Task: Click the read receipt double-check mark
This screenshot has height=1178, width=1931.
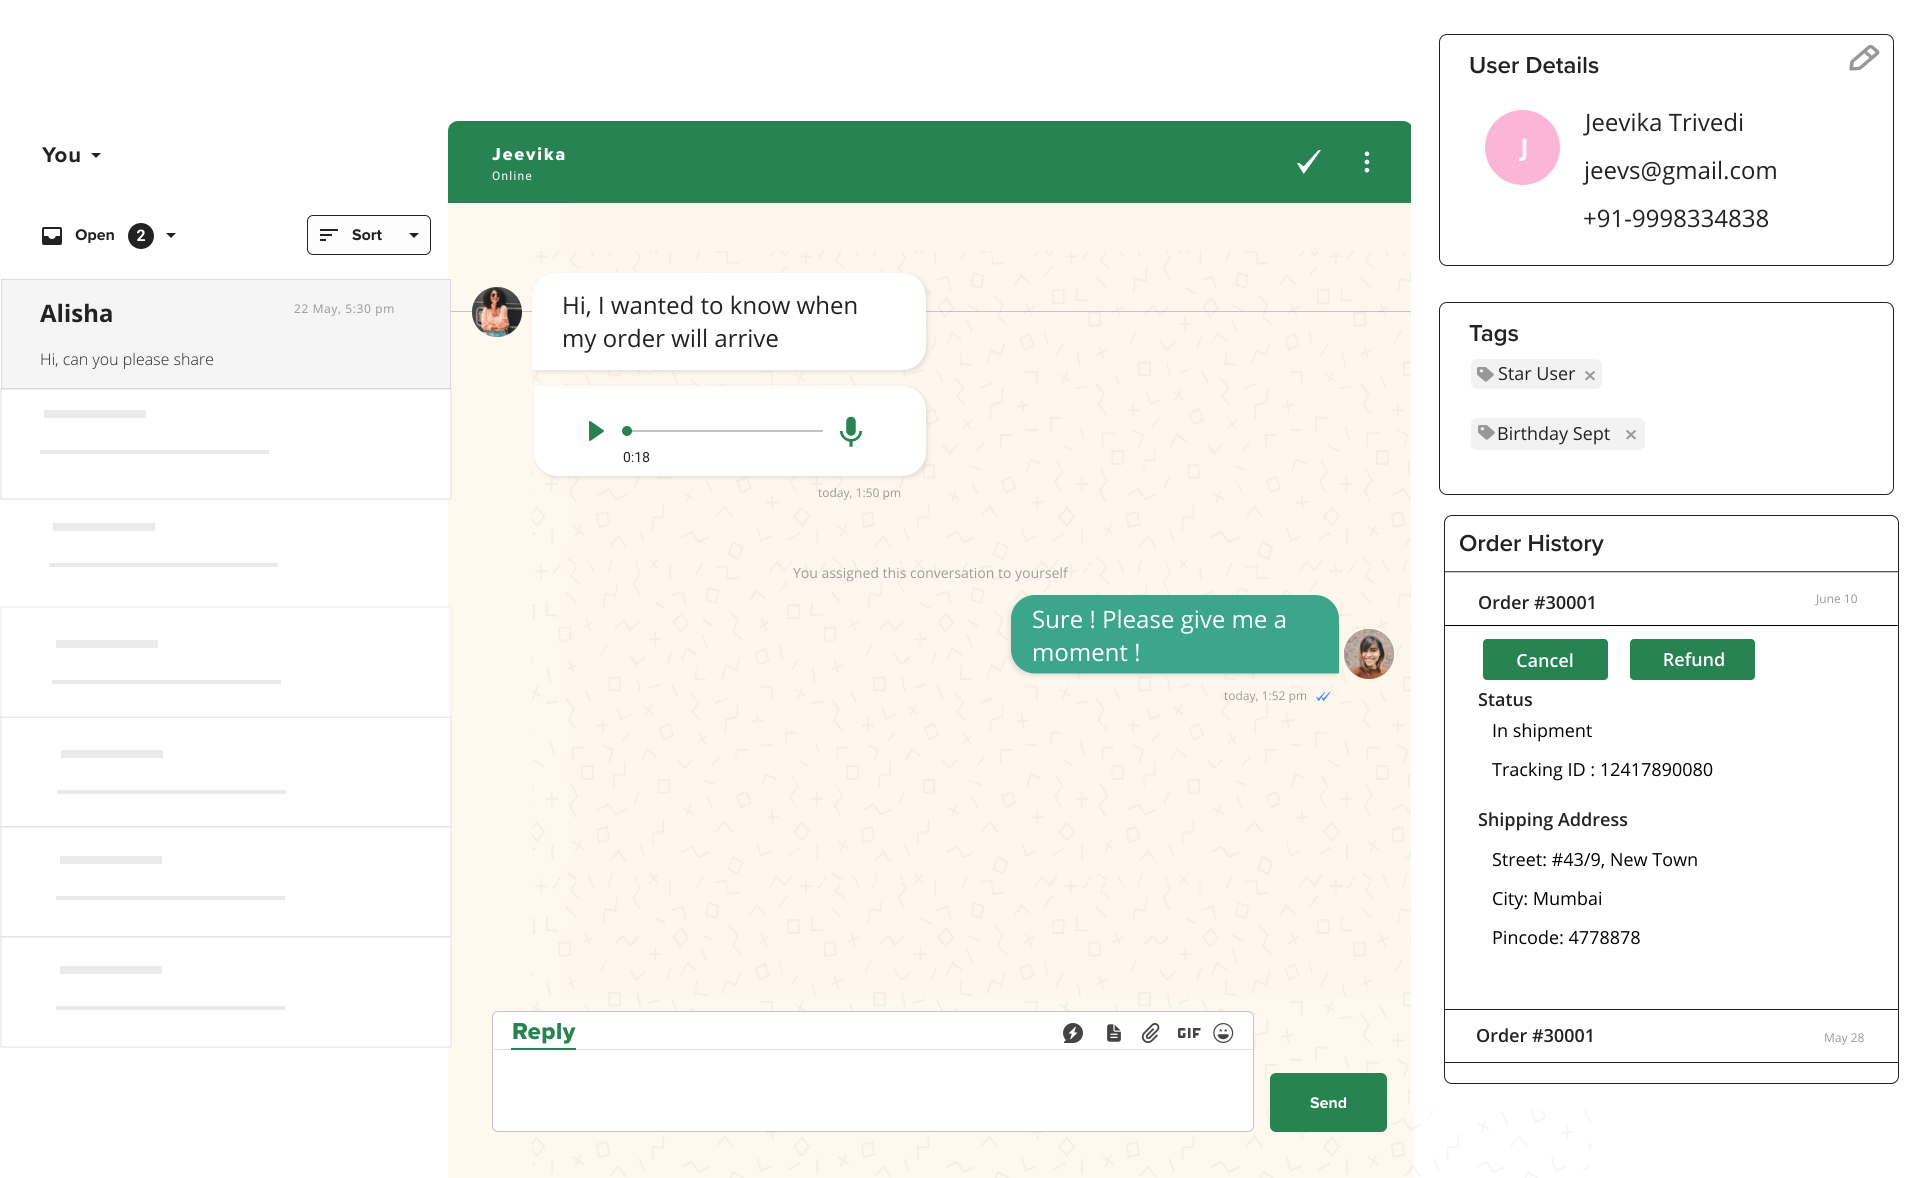Action: (x=1323, y=696)
